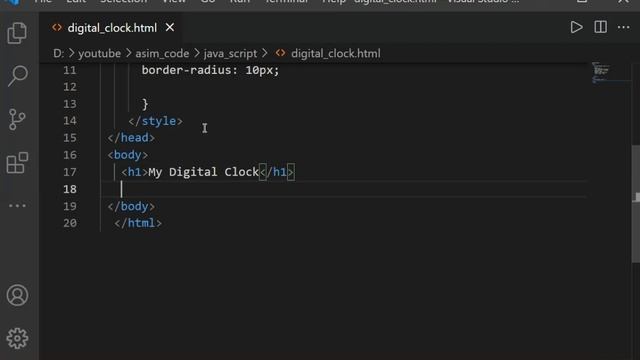Viewport: 640px width, 360px height.
Task: Expand the youtube breadcrumb folder
Action: [99, 53]
